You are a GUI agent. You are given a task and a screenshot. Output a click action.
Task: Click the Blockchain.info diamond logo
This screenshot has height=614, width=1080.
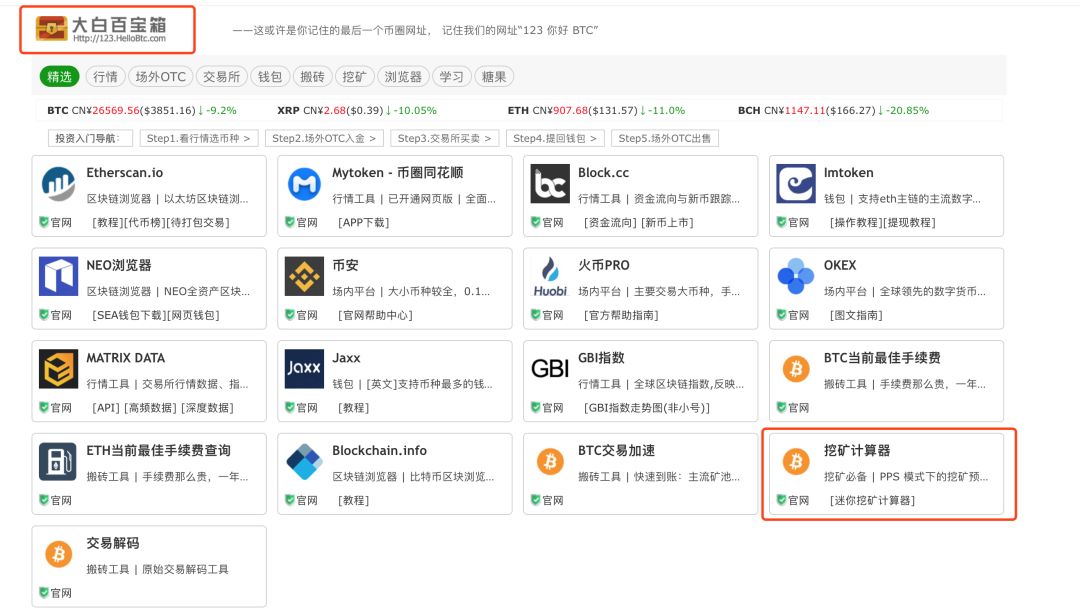(304, 461)
